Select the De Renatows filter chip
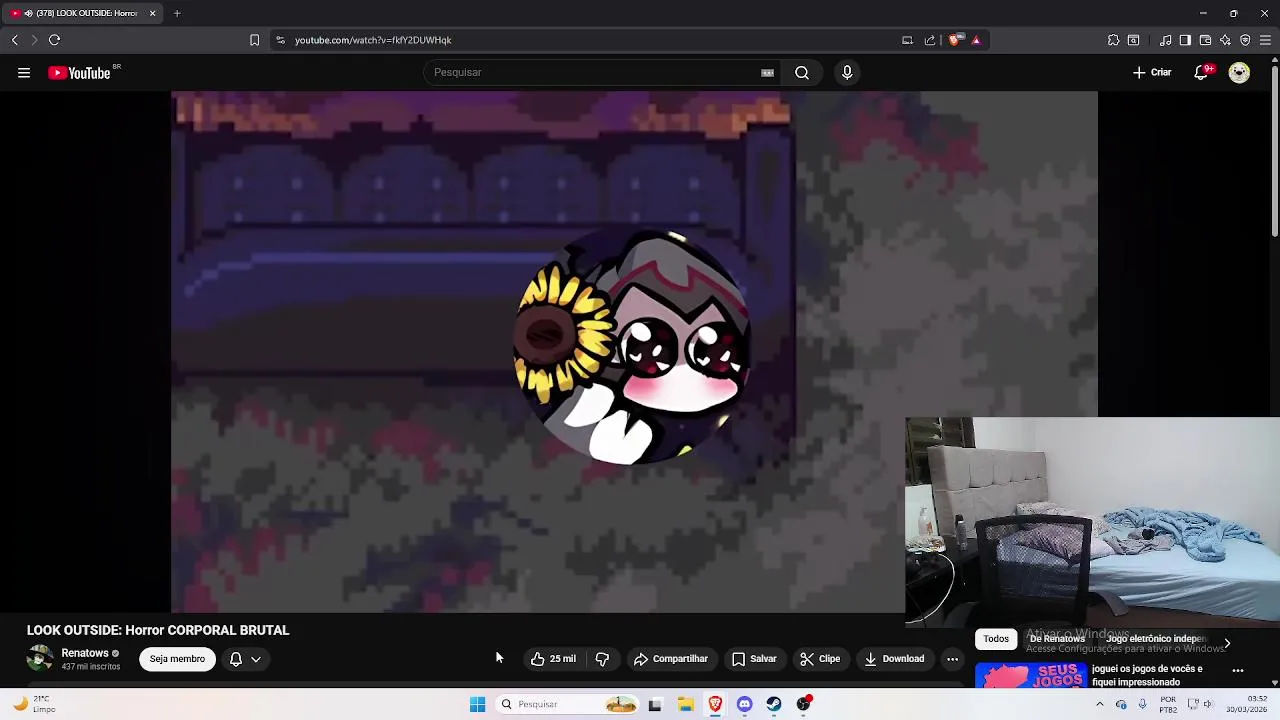Screen dimensions: 1280x720 point(1057,639)
